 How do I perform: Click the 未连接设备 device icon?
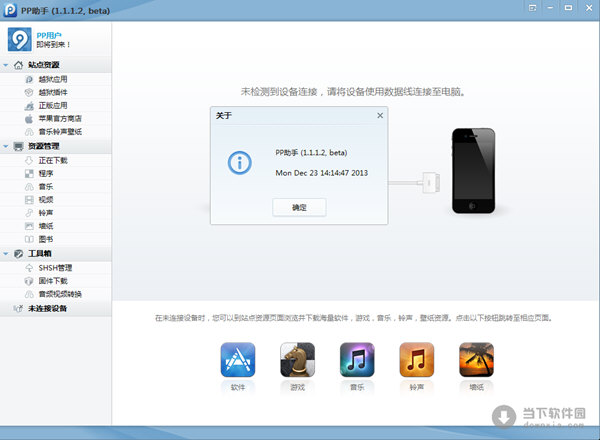click(x=18, y=309)
